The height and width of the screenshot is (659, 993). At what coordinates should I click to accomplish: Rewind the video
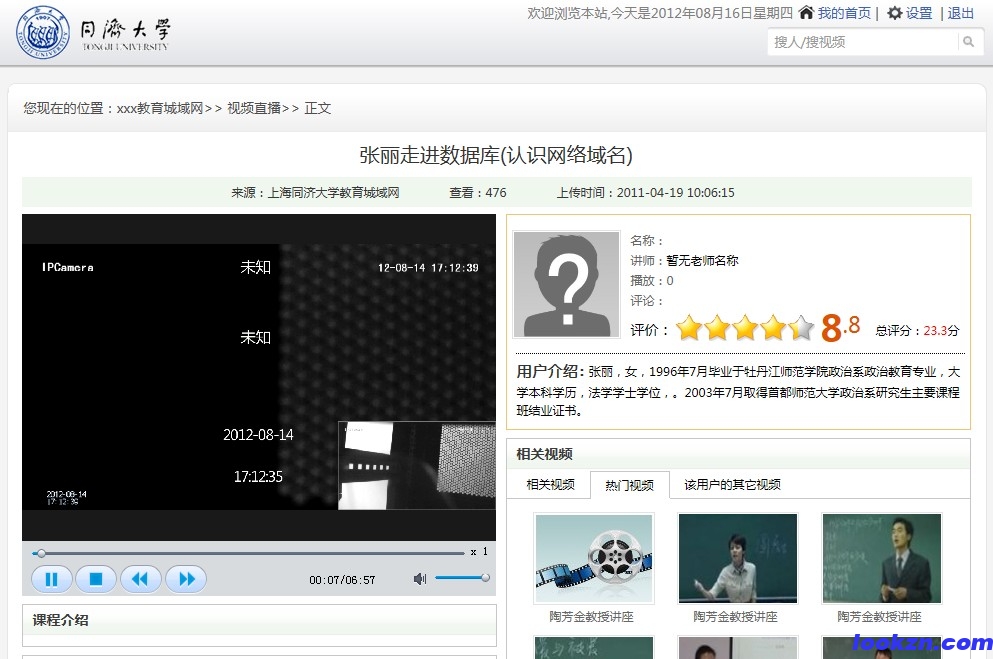141,579
